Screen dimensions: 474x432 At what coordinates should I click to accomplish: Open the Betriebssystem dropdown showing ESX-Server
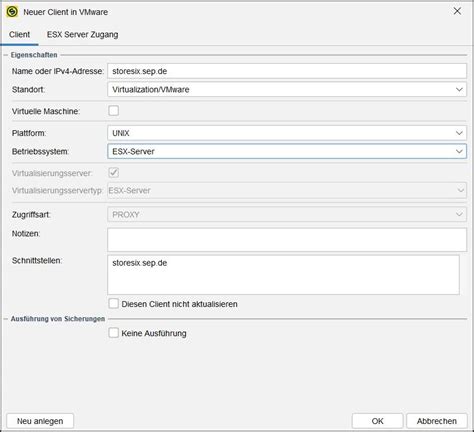[287, 151]
